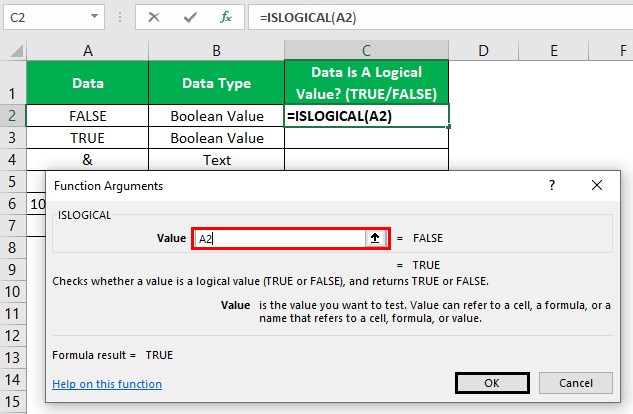The image size is (633, 414).
Task: Select row 2 header
Action: 13,116
